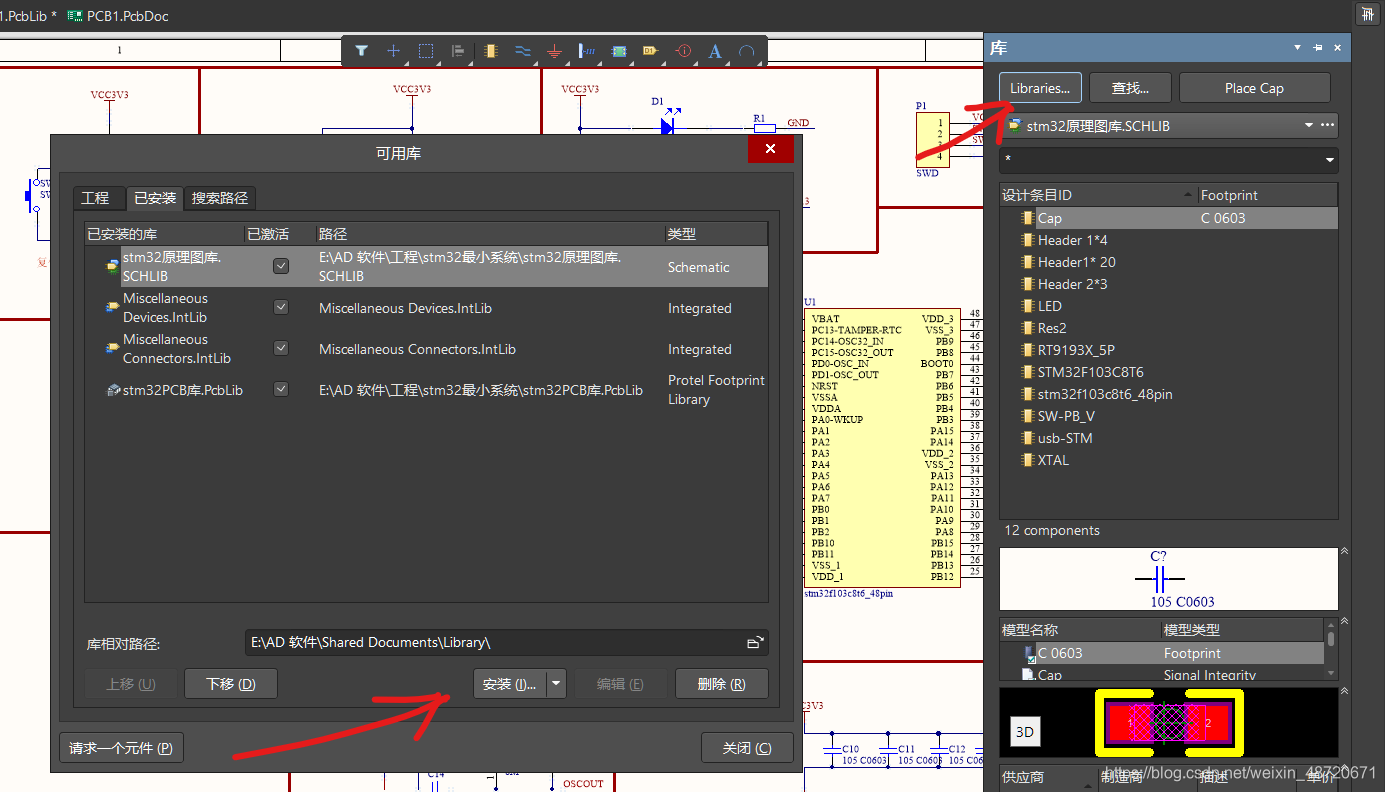Screen dimensions: 1385x792
Task: Toggle stm32PCB库.PcbLib activated checkbox
Action: (281, 389)
